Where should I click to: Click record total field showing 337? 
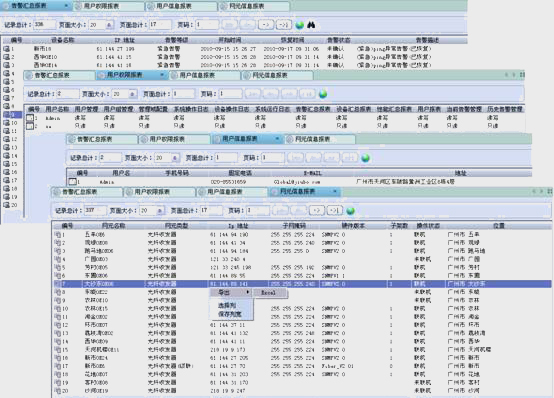pyautogui.click(x=95, y=211)
